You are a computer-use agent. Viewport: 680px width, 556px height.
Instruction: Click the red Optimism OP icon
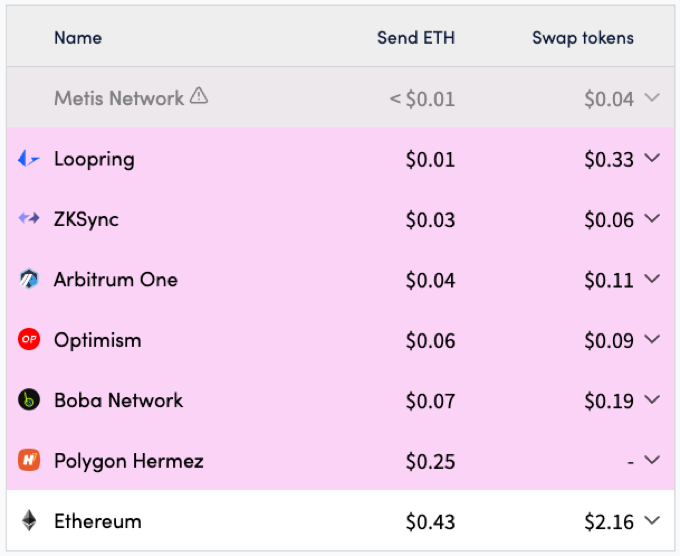(x=29, y=340)
